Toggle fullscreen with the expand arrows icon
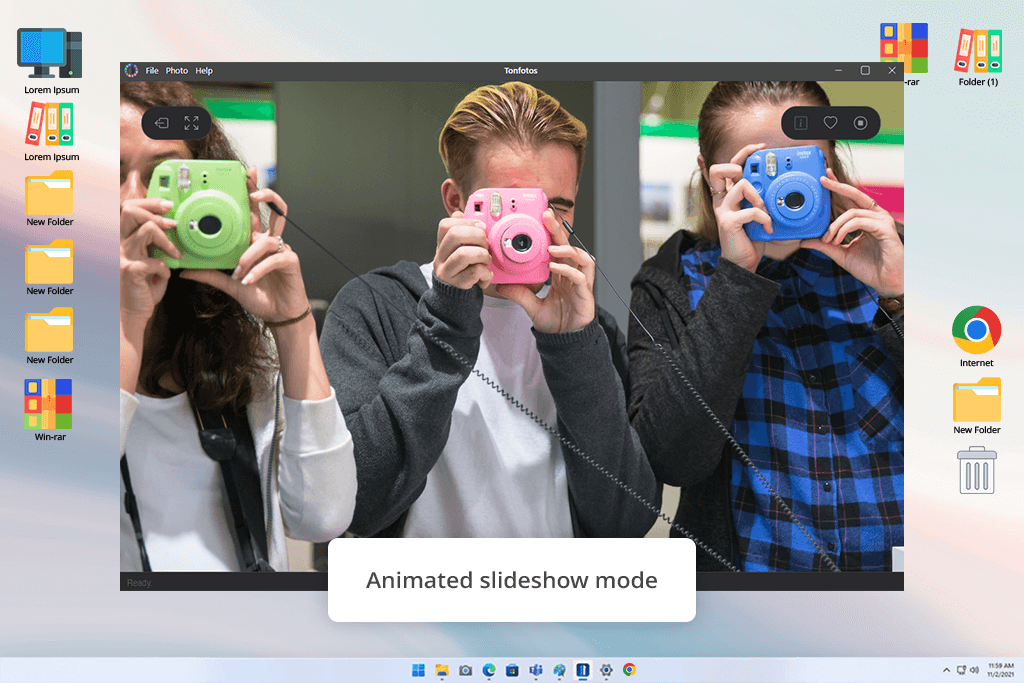The height and width of the screenshot is (683, 1024). click(191, 123)
